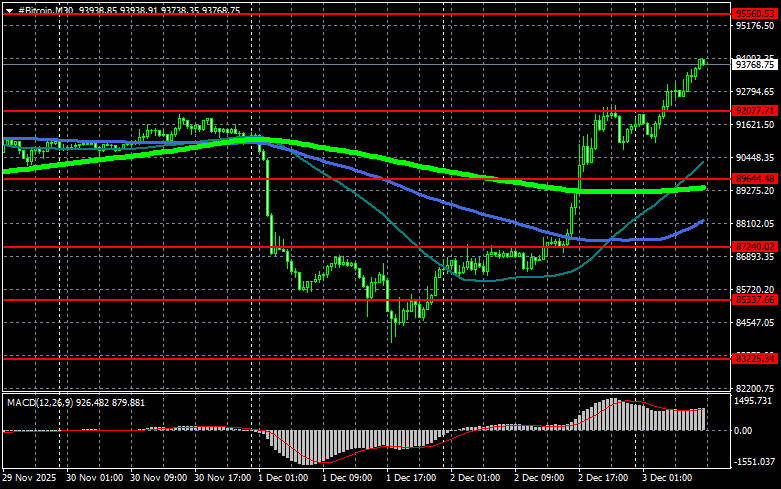Click the 29 Nov 2025 date label
This screenshot has height=489, width=781.
32,479
